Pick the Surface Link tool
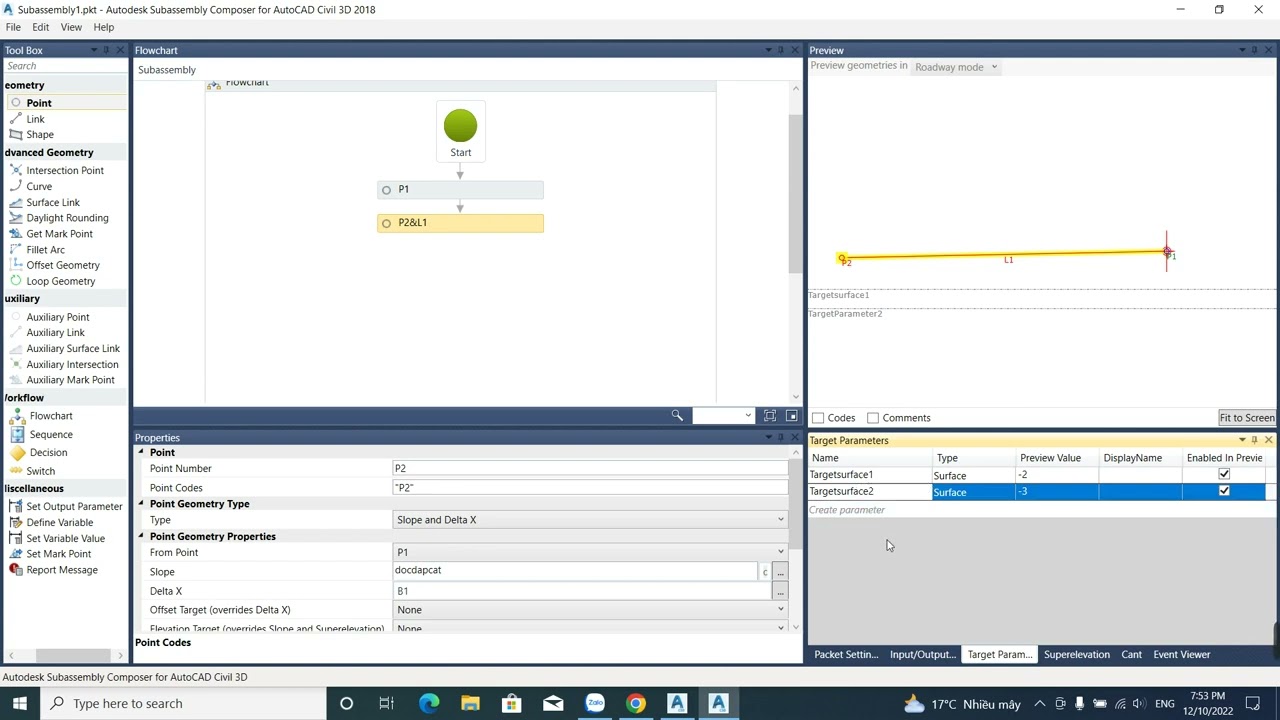Screen dimensions: 1280x720 click(53, 202)
